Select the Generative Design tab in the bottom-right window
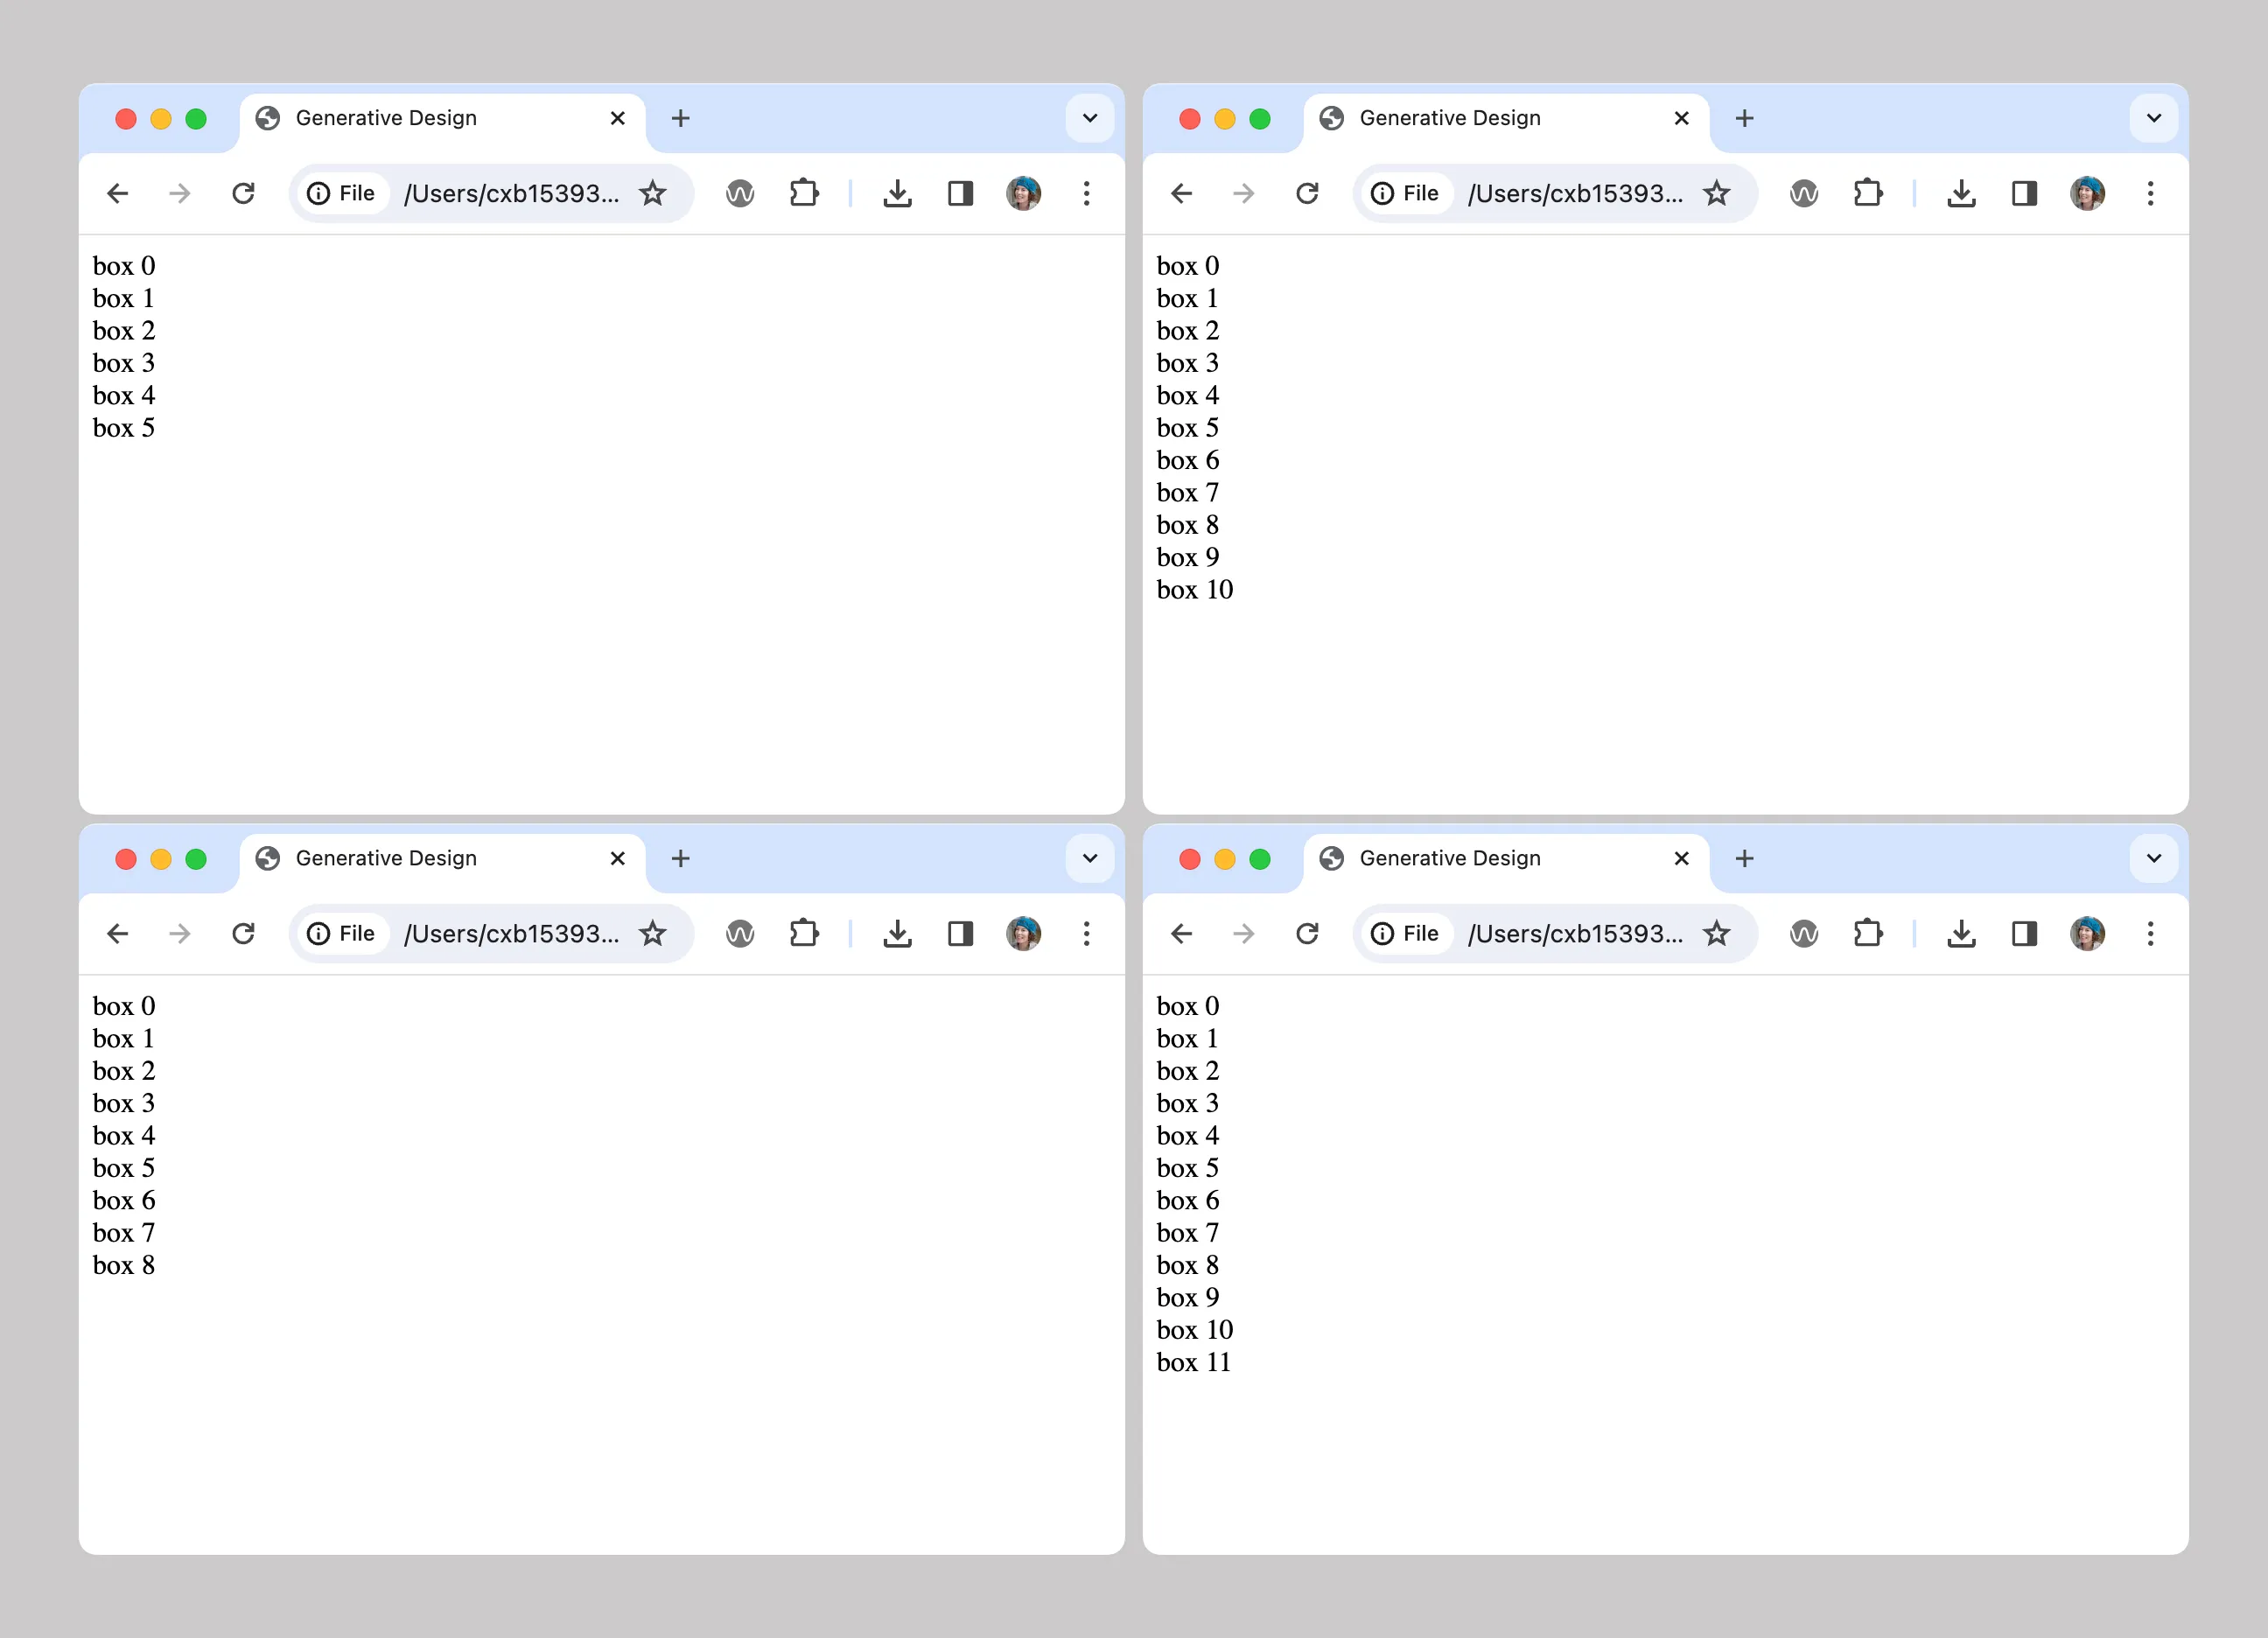This screenshot has width=2268, height=1638. tap(1449, 858)
